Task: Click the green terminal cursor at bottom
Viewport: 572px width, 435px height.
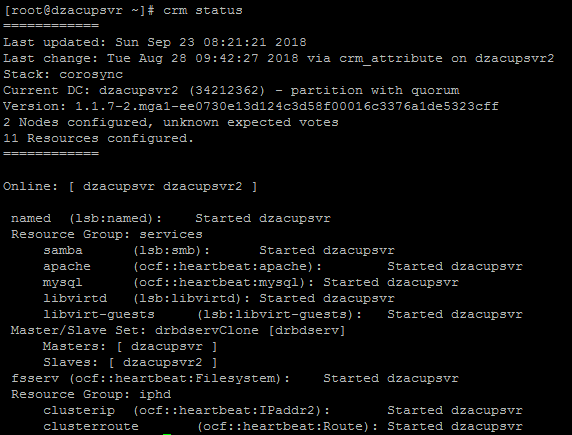Action: (167, 434)
